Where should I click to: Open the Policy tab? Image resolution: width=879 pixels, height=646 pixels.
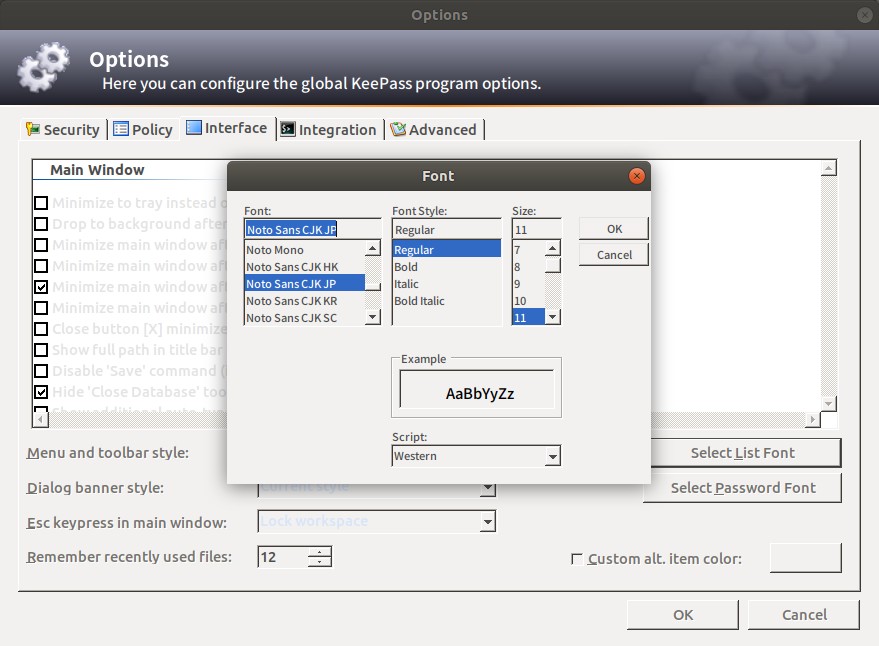point(143,130)
